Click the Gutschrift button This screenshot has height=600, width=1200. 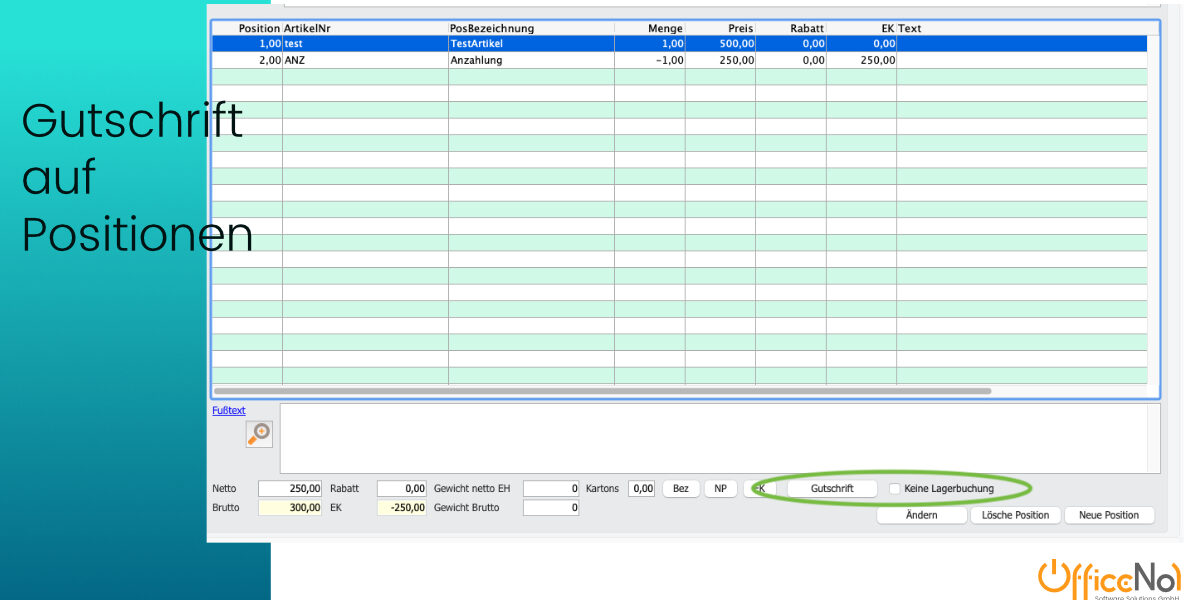click(832, 489)
